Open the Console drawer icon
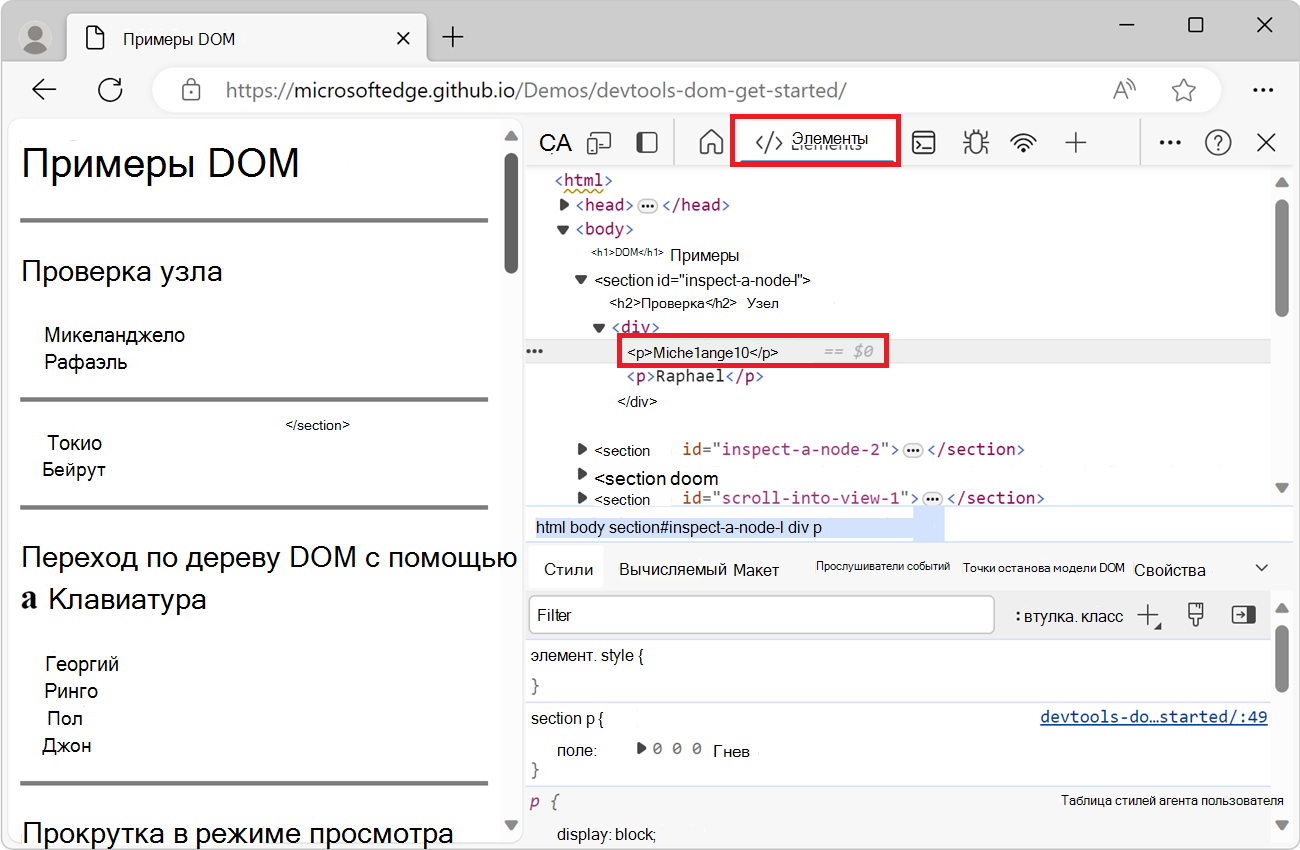The width and height of the screenshot is (1300, 850). (x=923, y=142)
